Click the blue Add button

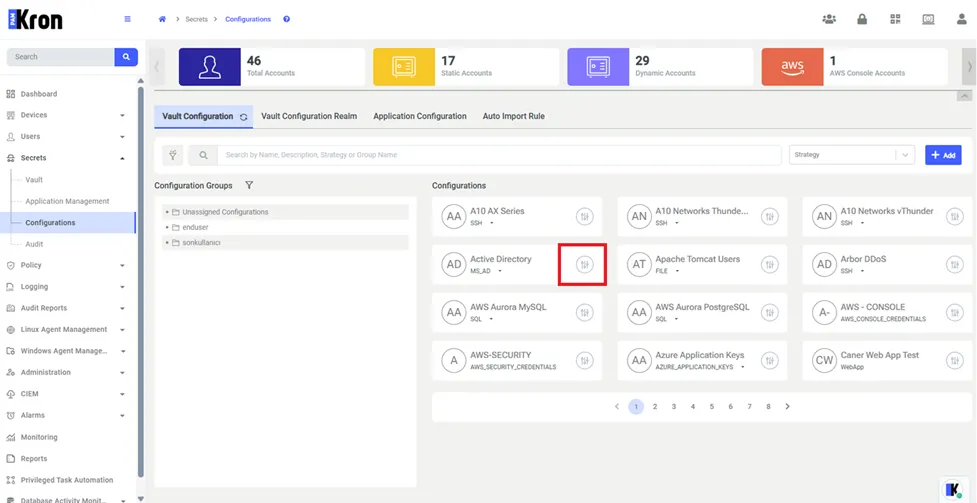point(943,155)
